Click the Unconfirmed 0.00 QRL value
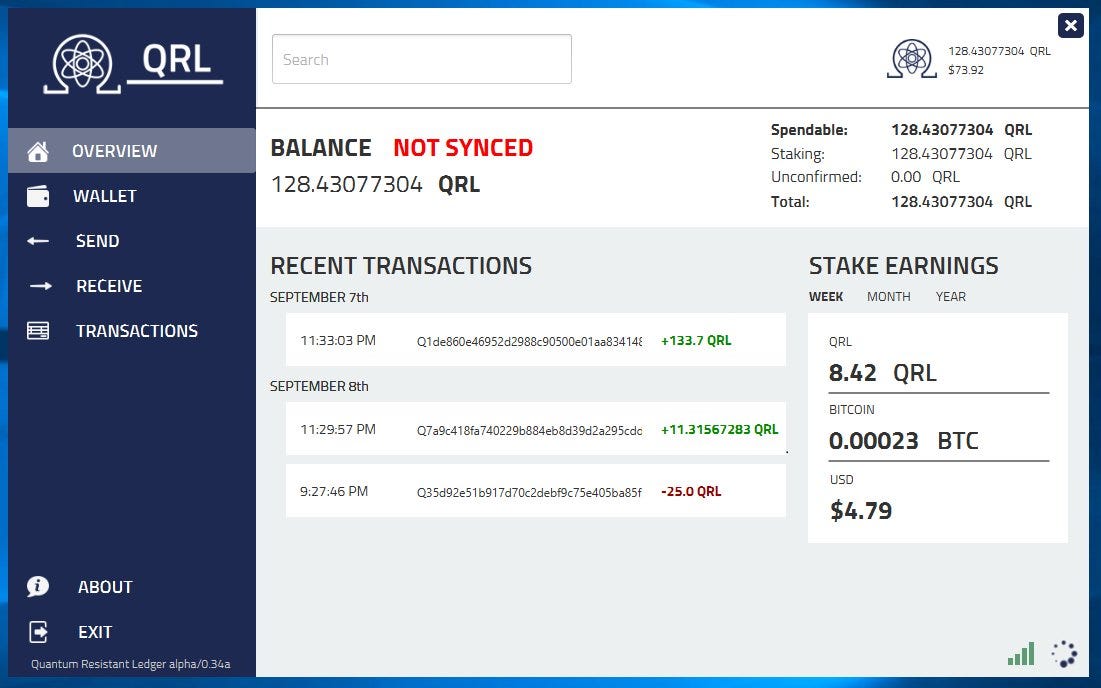The width and height of the screenshot is (1101, 688). click(925, 177)
